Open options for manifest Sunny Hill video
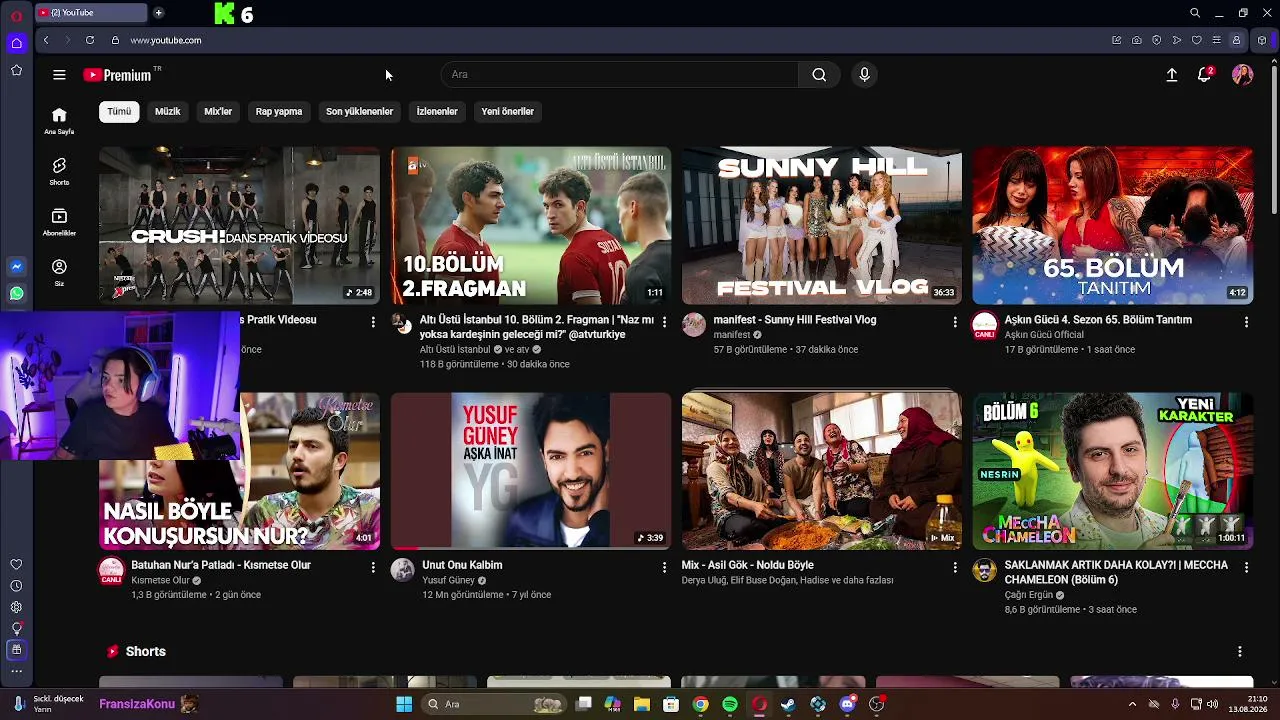1280x720 pixels. 955,322
